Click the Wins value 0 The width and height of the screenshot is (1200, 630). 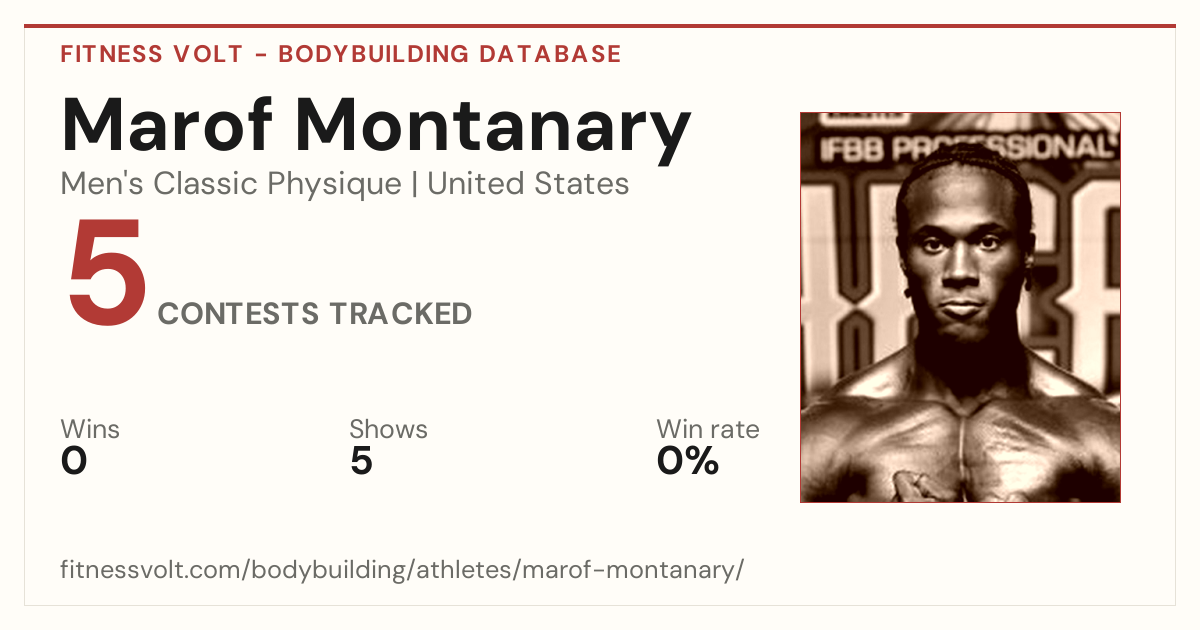coord(74,461)
